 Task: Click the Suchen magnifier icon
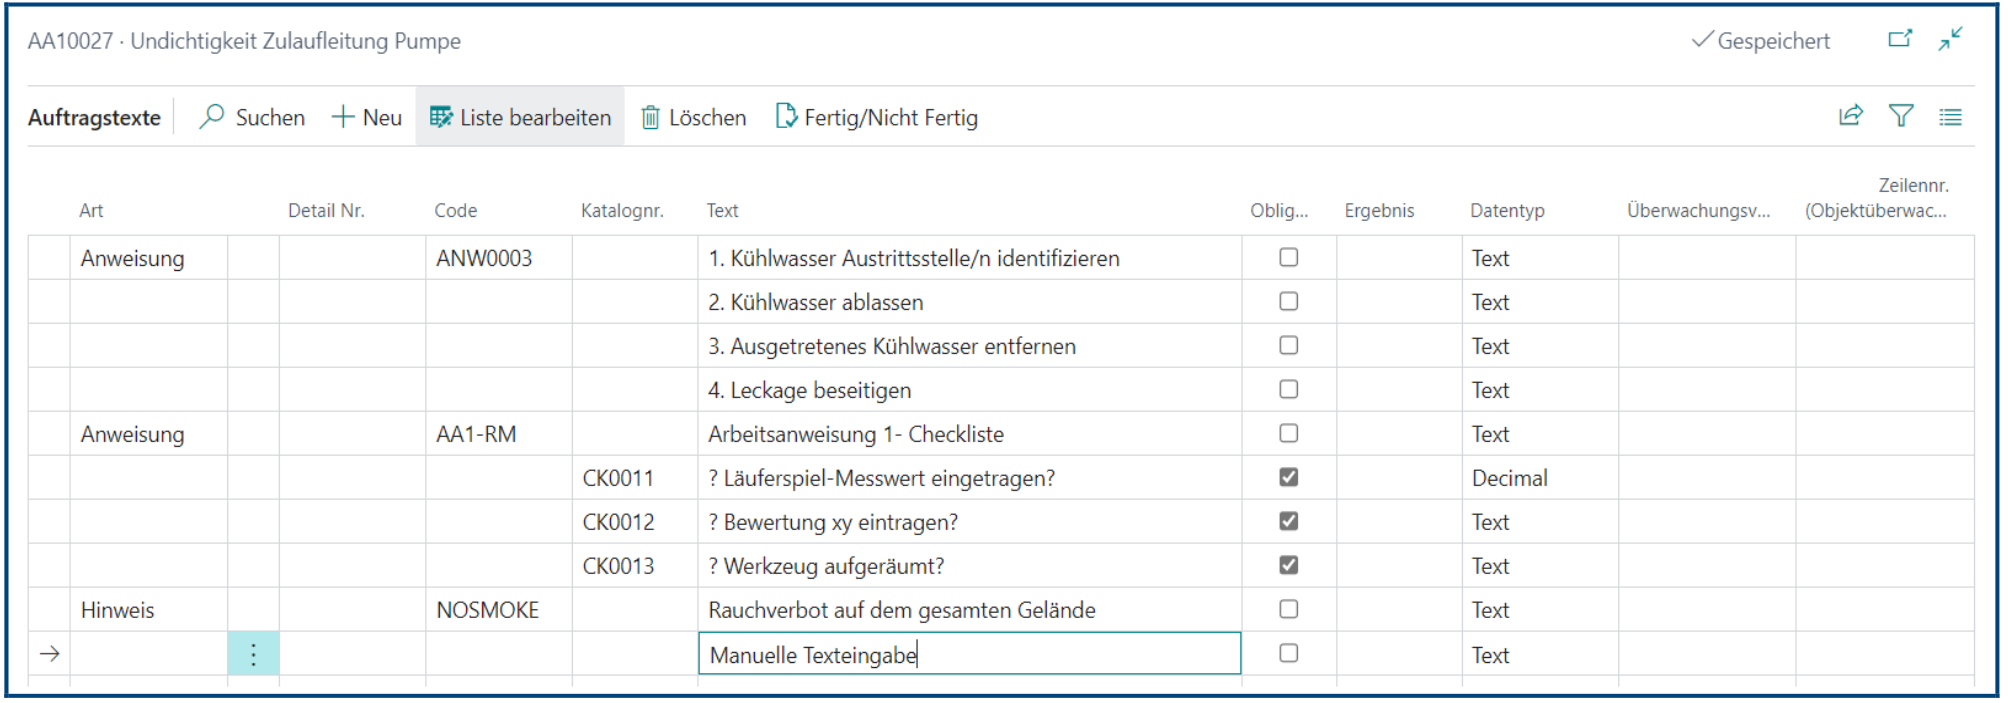(212, 117)
